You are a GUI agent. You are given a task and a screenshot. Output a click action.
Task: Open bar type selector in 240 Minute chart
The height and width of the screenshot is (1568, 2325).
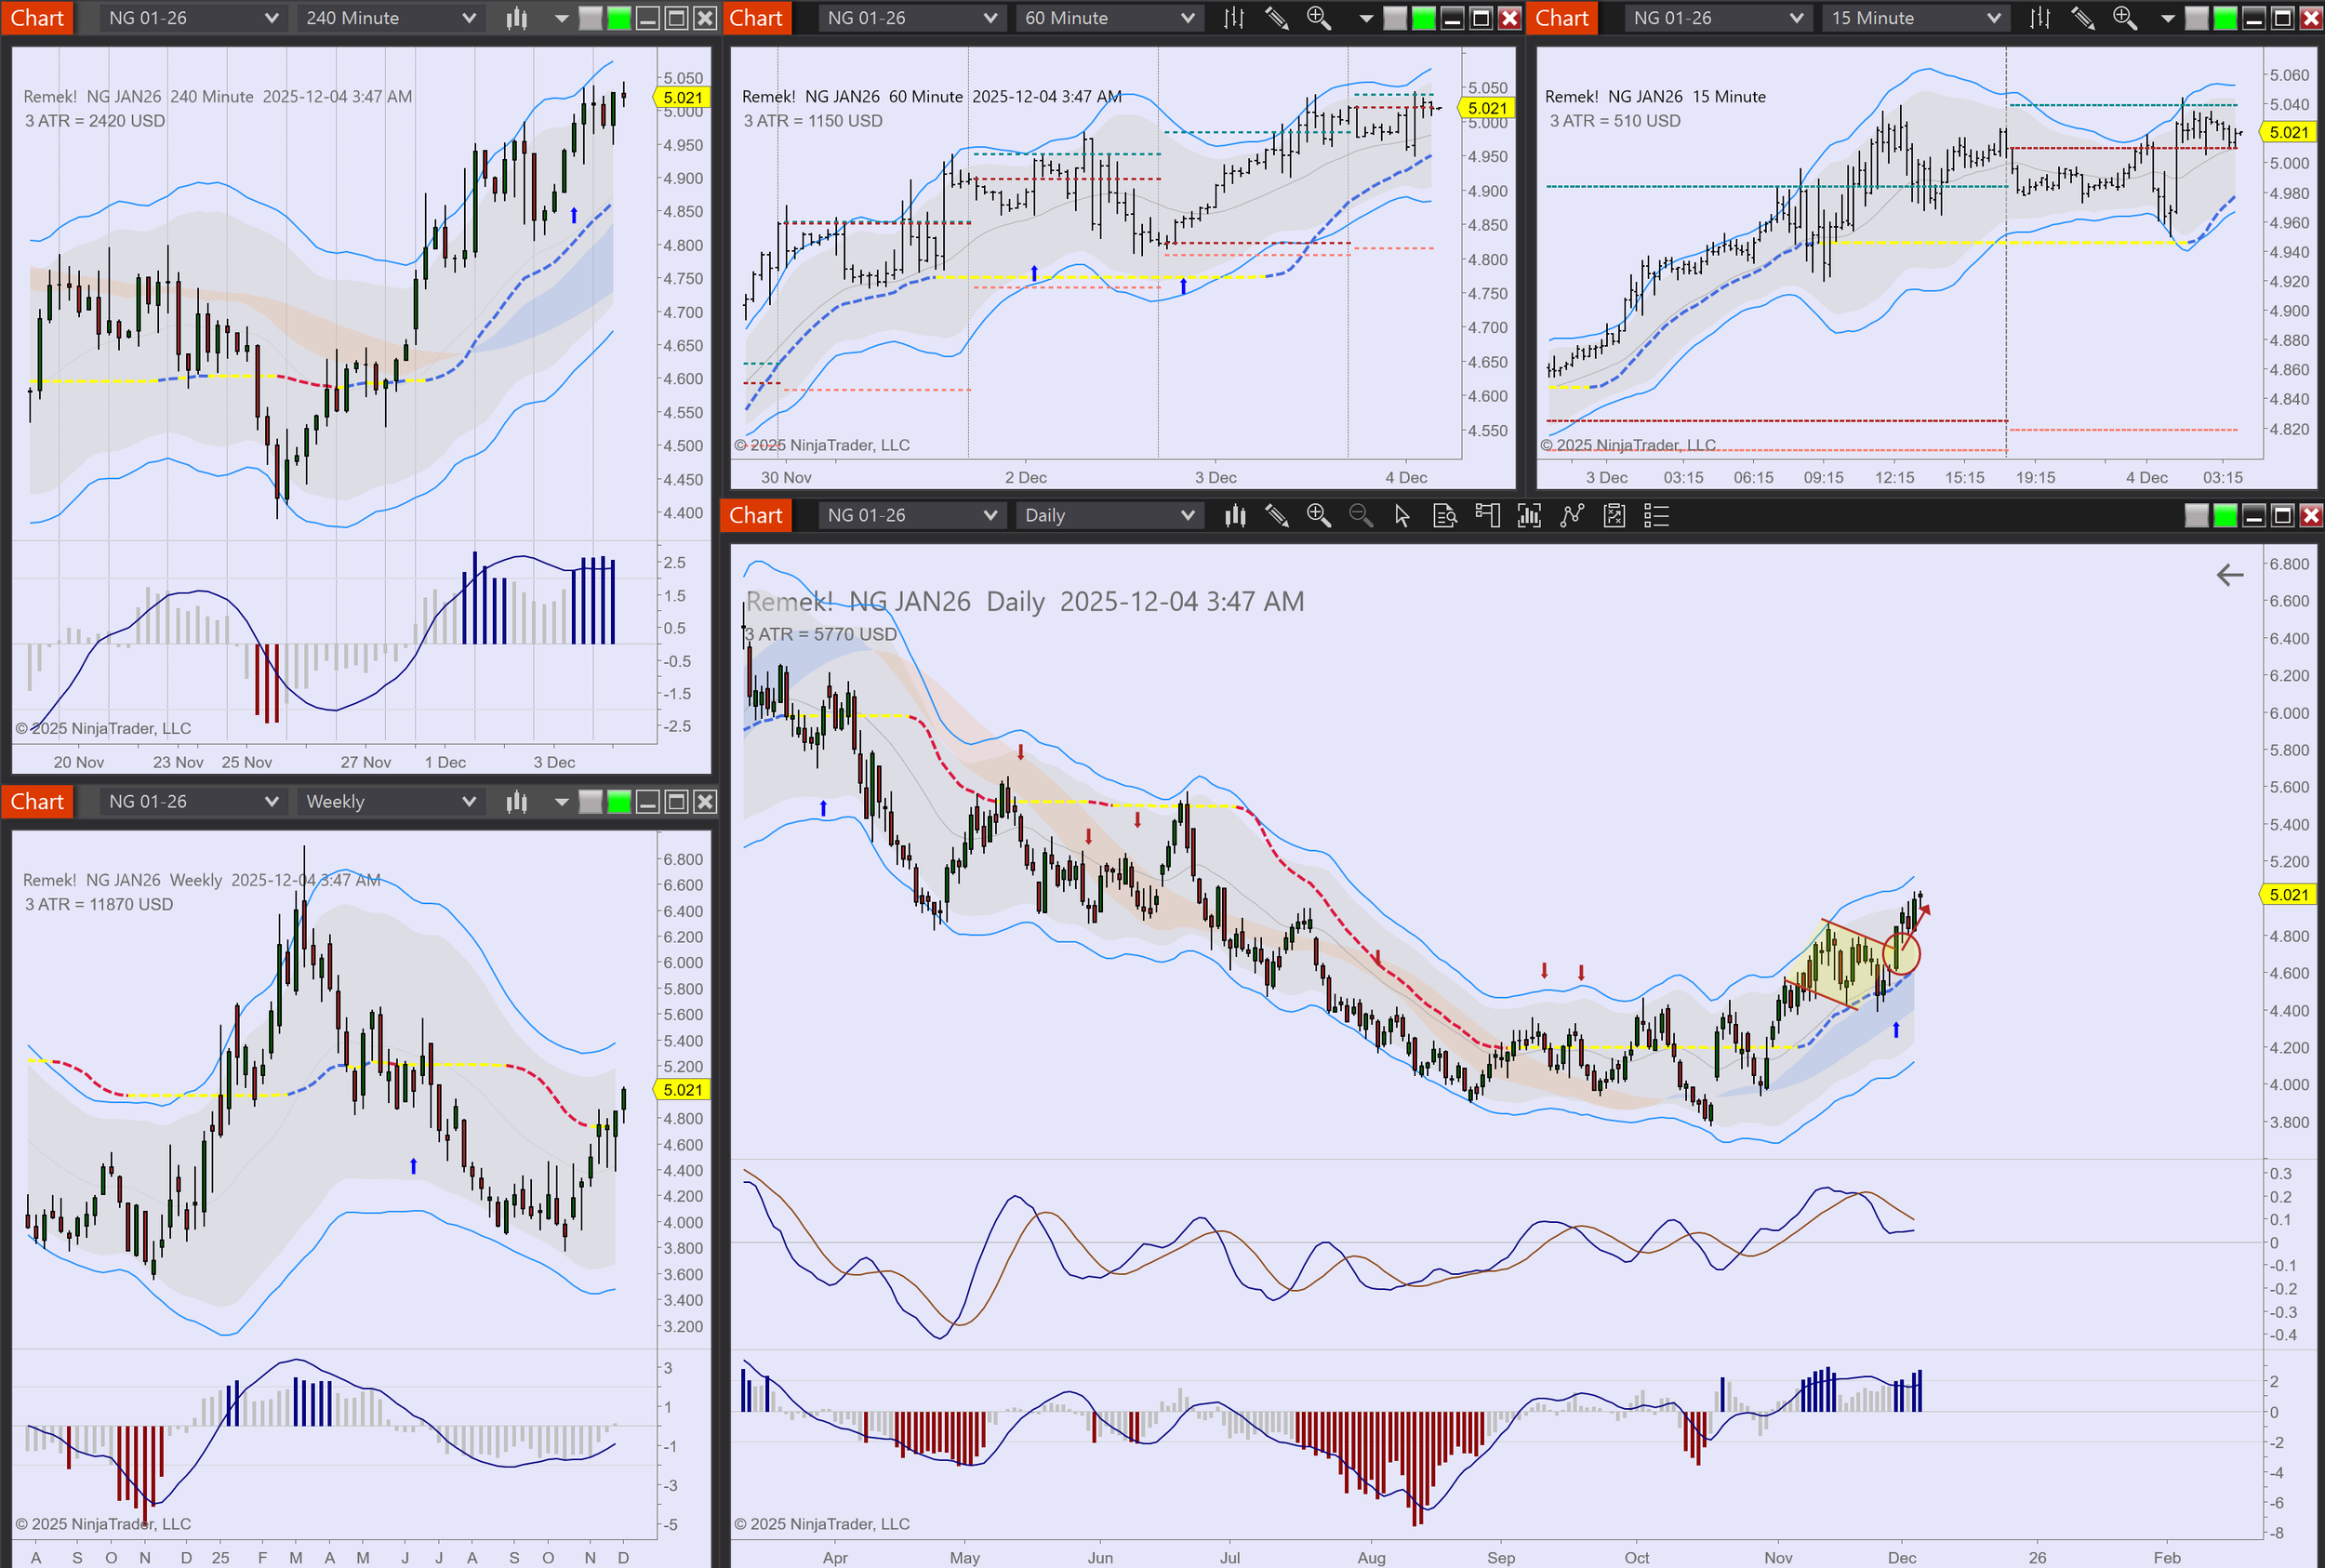coord(516,18)
